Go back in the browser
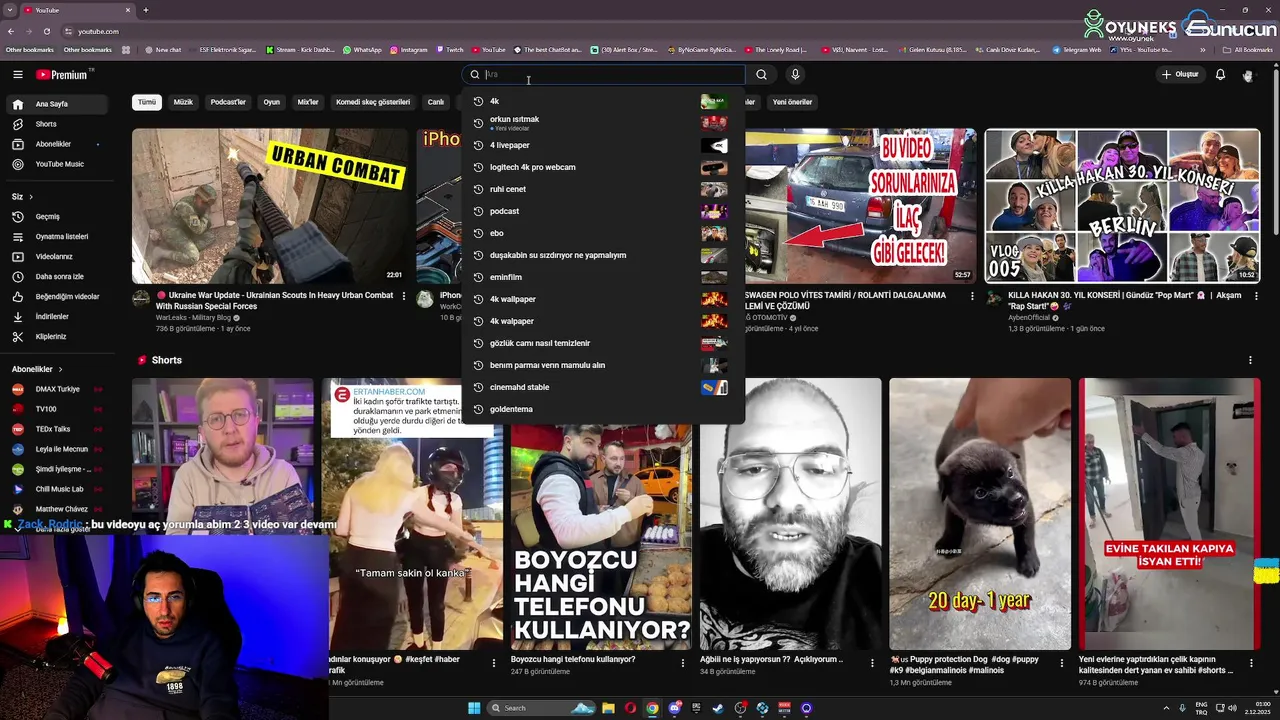Screen dimensions: 1280x720 11,31
